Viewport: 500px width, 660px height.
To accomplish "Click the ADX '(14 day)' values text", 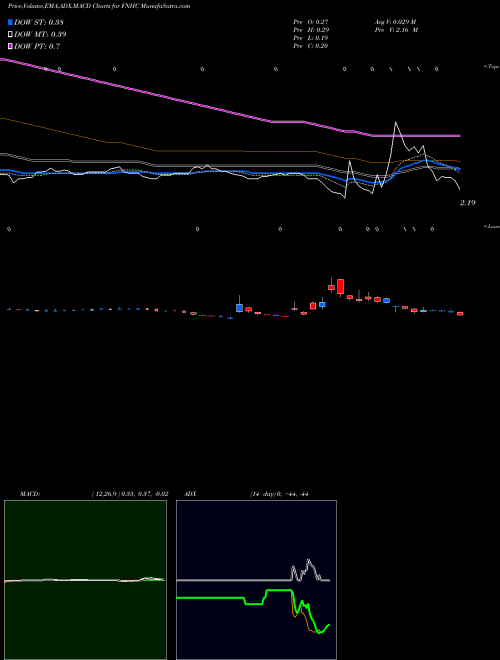I will pos(279,494).
